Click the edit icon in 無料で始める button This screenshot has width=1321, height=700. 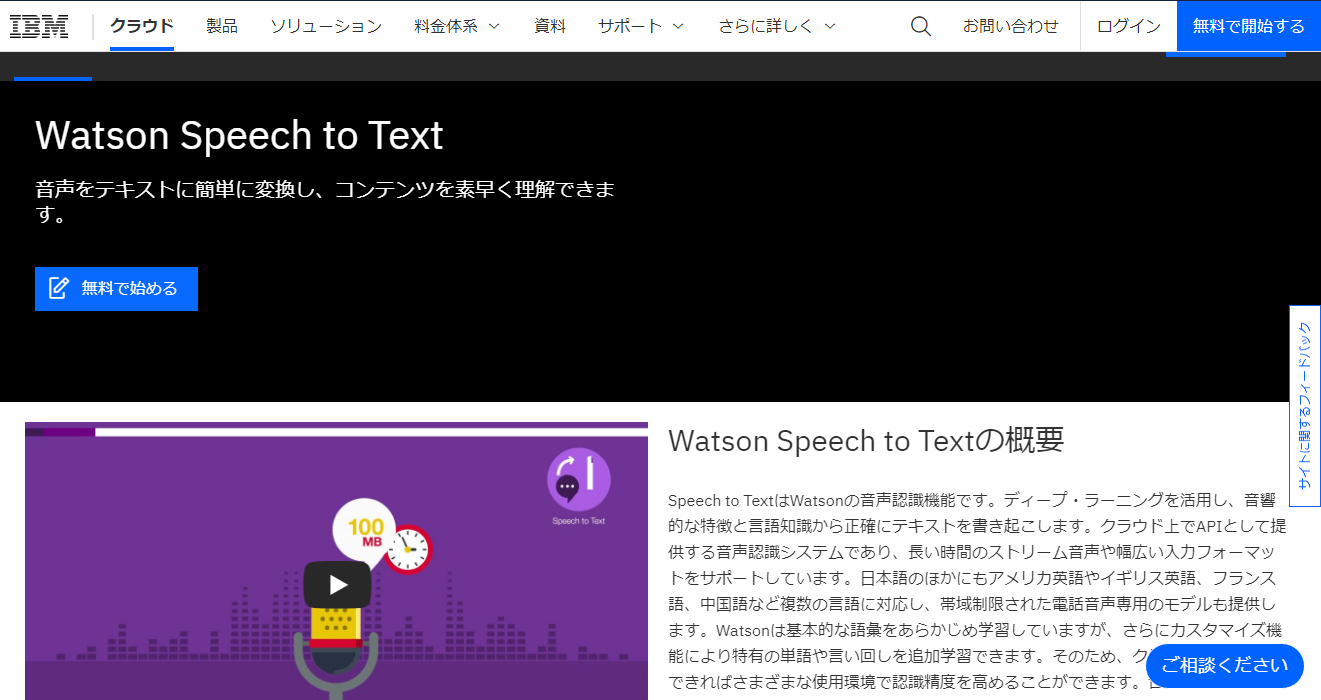coord(59,288)
